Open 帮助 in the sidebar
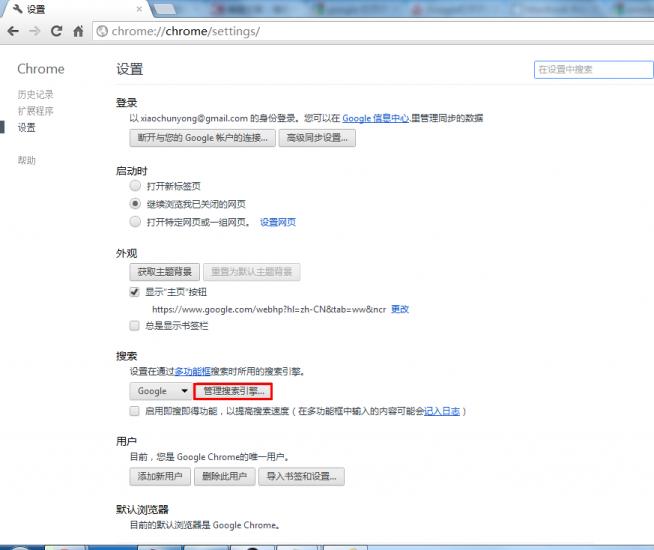The width and height of the screenshot is (654, 550). tap(27, 160)
